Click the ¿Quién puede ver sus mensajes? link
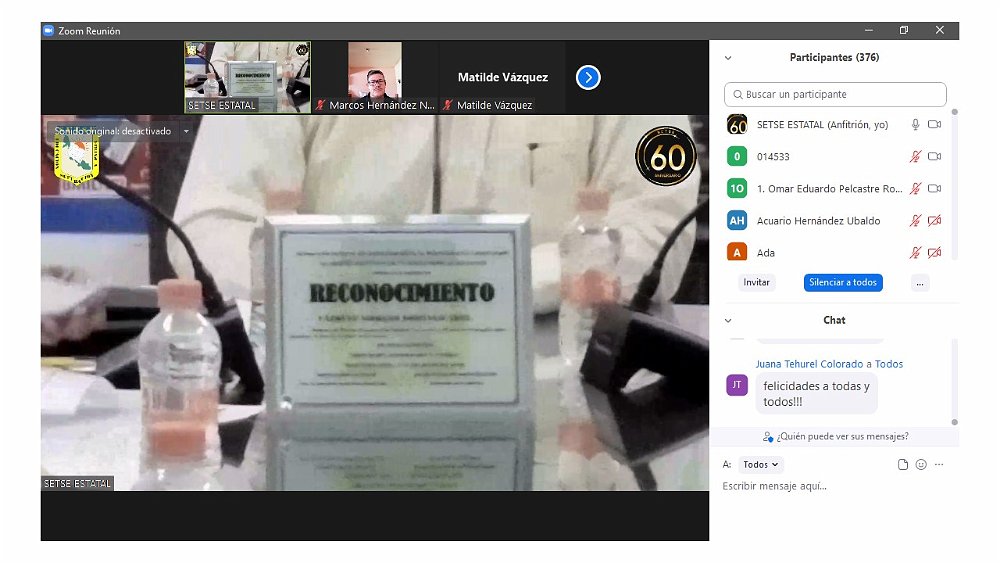This screenshot has width=1000, height=563. (835, 437)
